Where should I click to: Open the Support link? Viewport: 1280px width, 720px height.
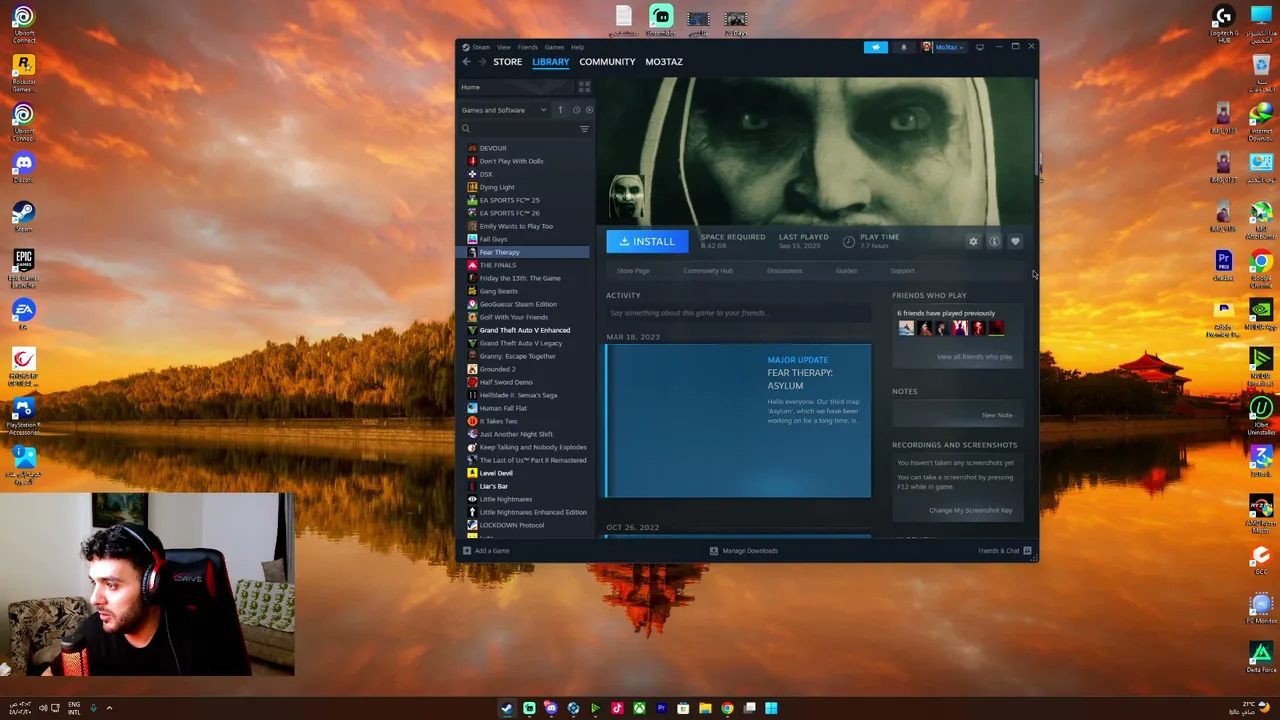coord(902,271)
